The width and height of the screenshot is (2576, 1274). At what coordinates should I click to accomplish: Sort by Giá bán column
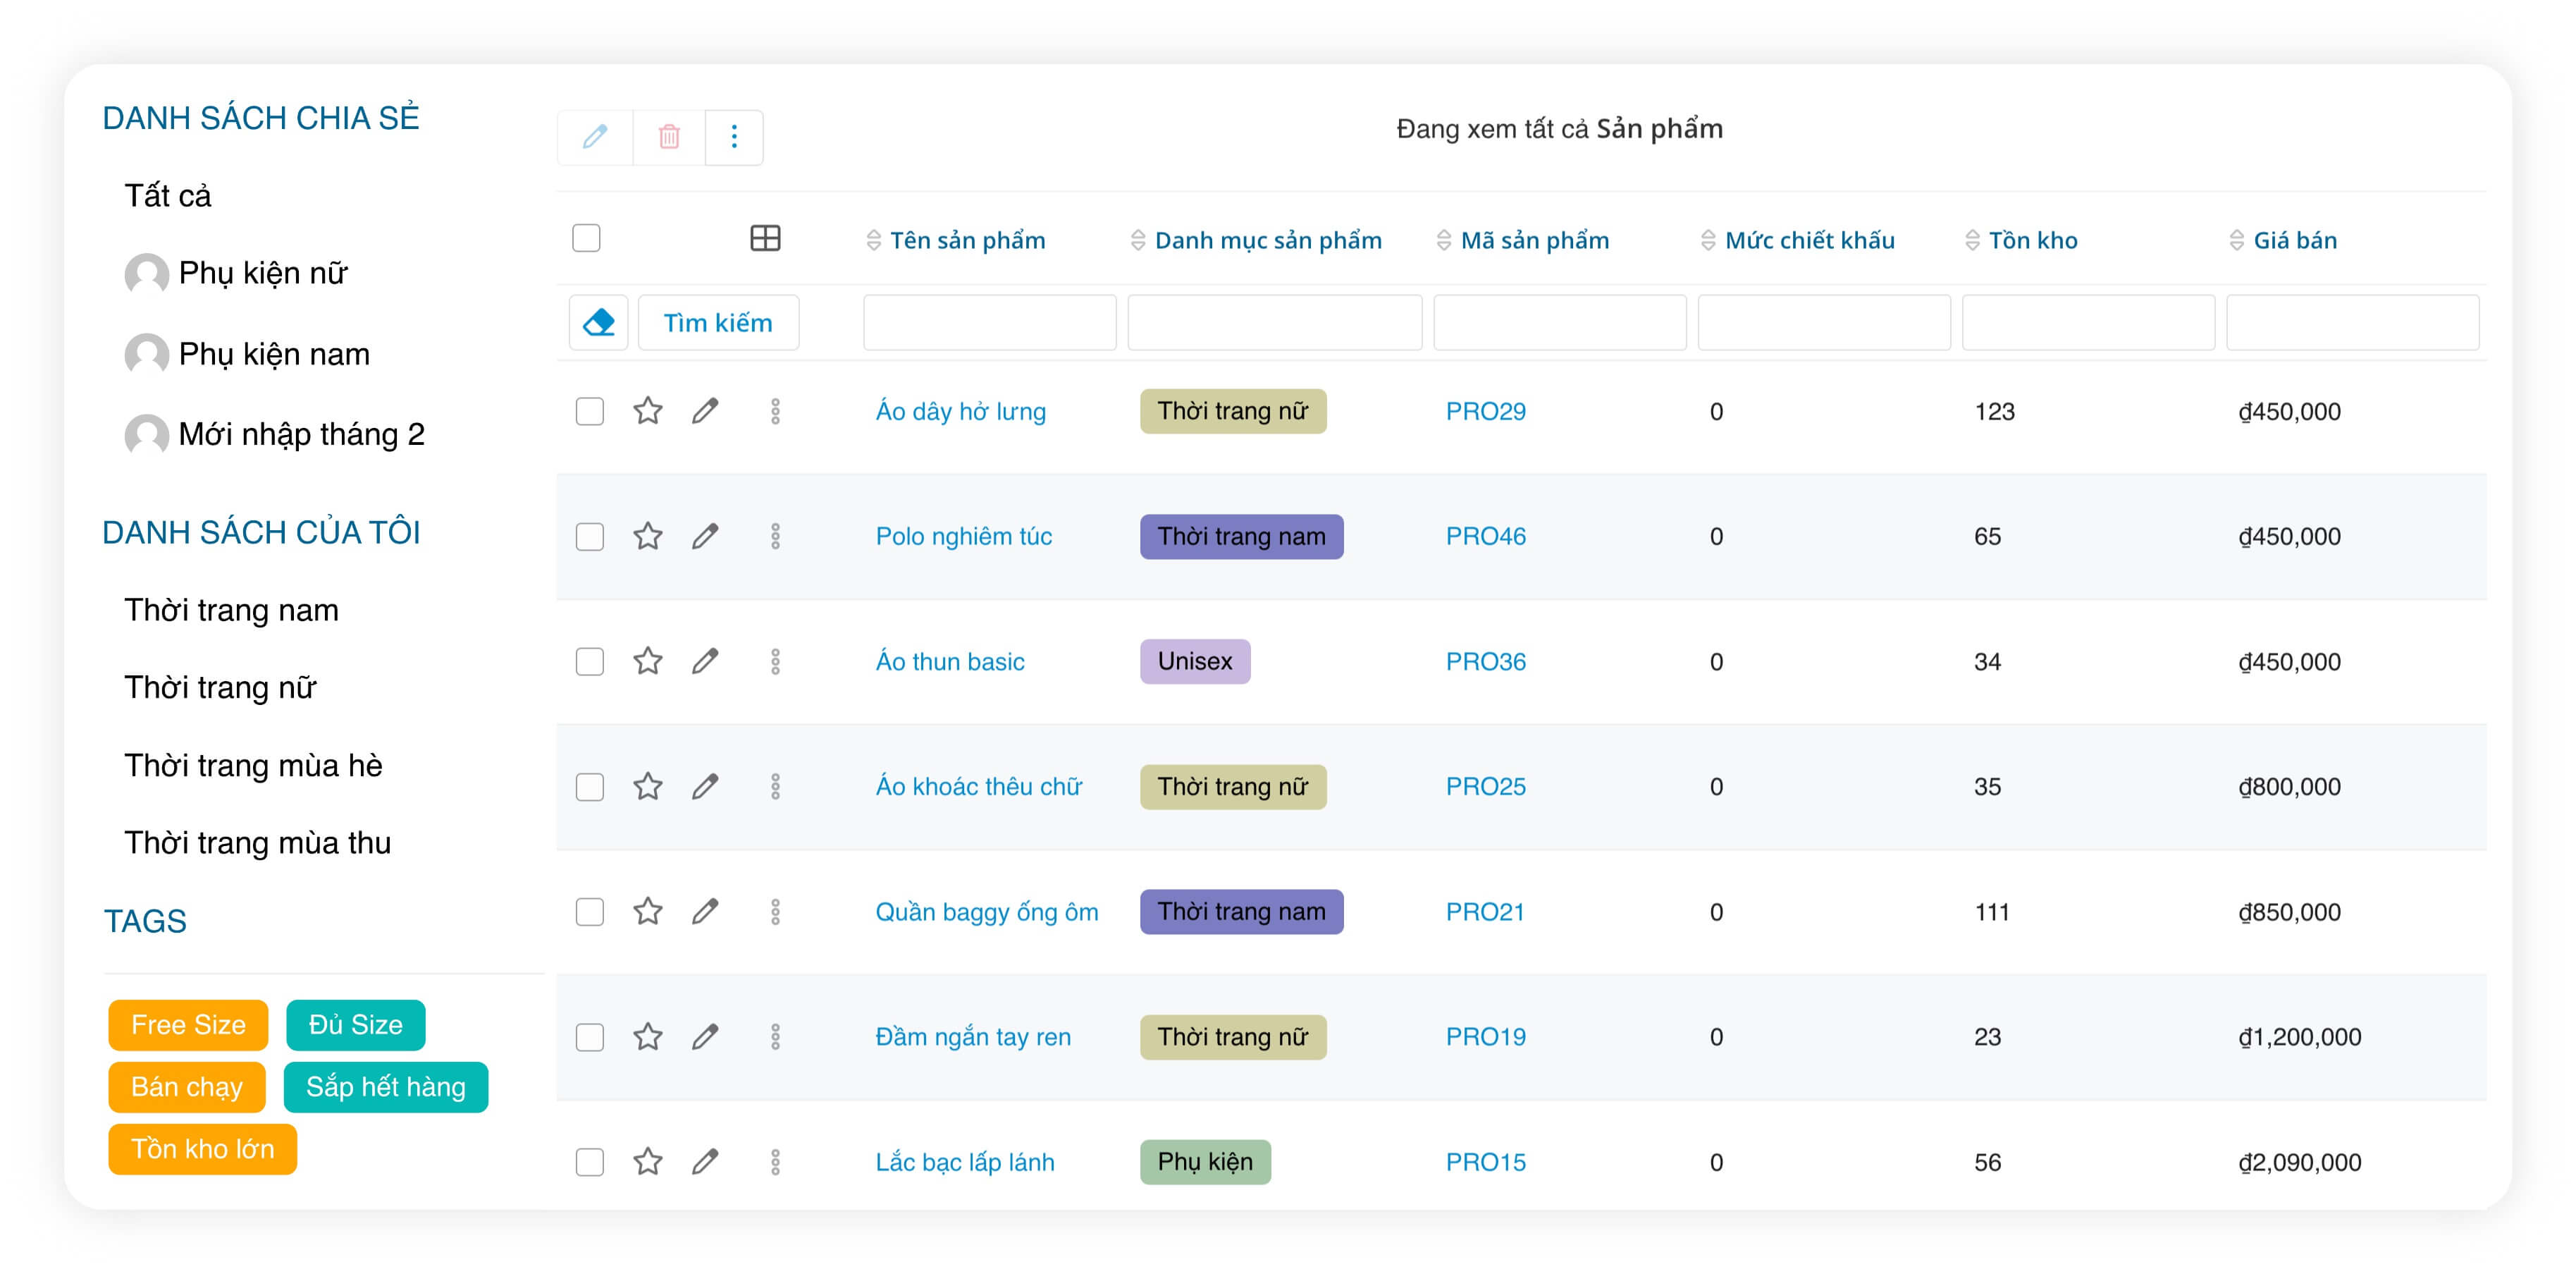(x=2283, y=240)
